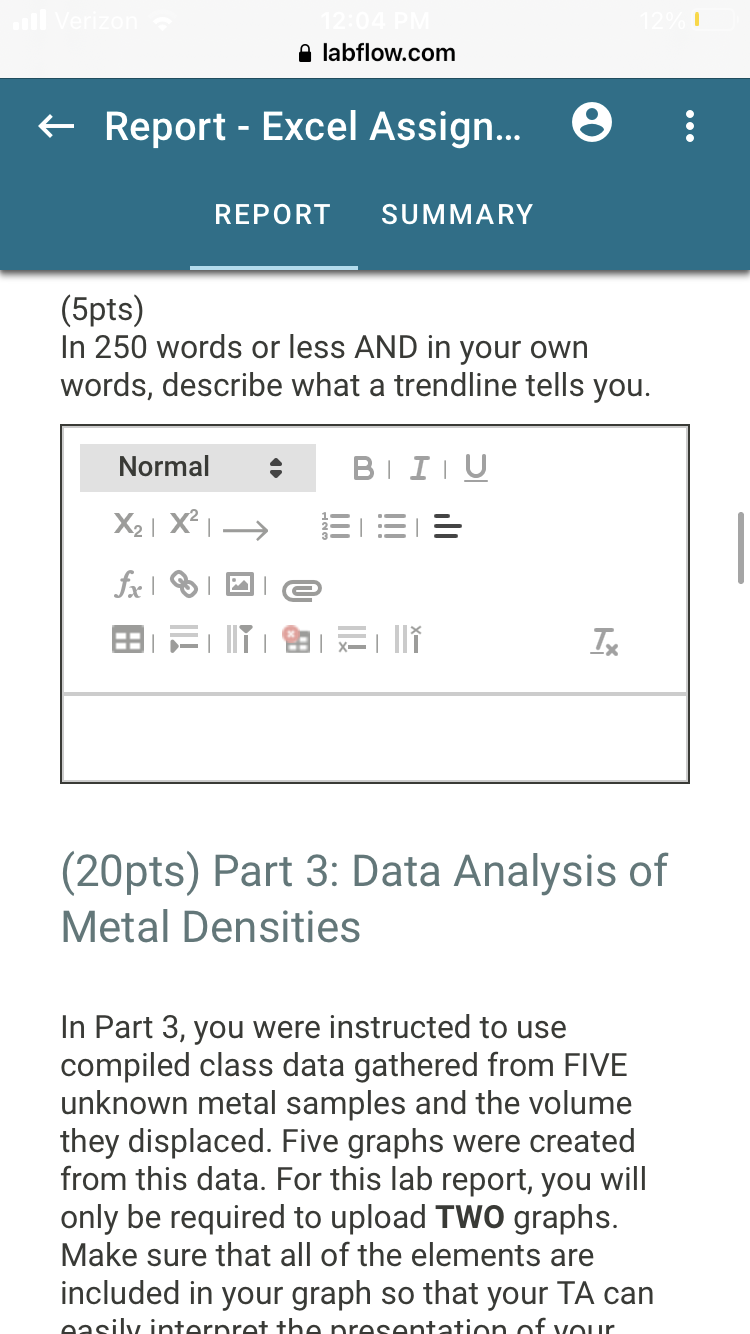Toggle bold formatting in the editor
750x1334 pixels.
tap(365, 468)
